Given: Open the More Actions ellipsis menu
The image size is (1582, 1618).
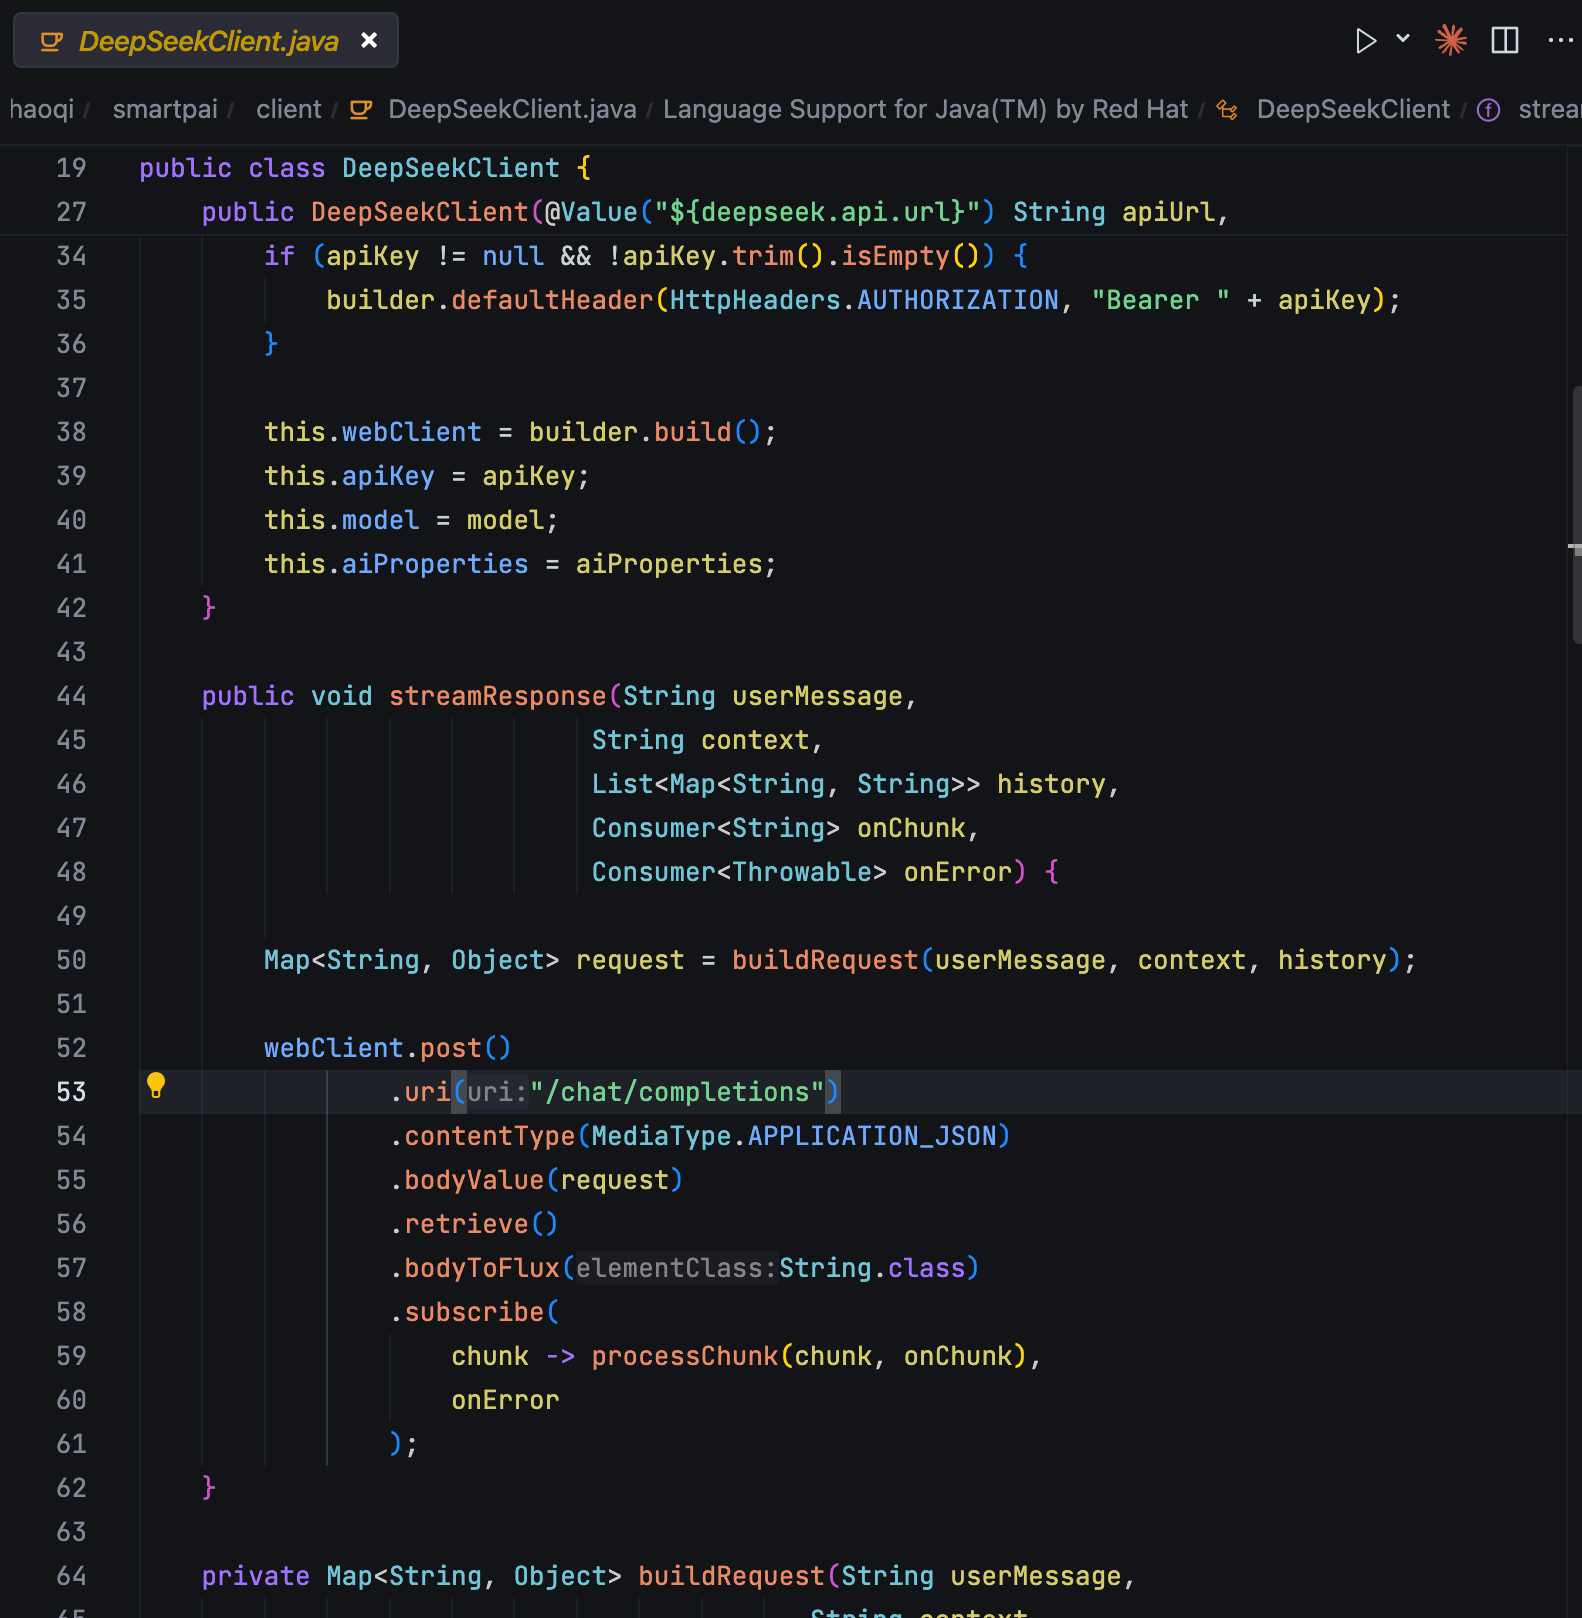Looking at the screenshot, I should 1559,41.
